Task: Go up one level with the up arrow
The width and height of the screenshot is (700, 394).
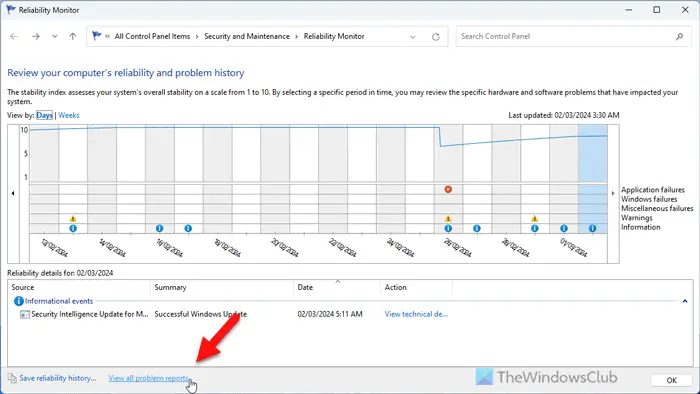Action: 72,37
